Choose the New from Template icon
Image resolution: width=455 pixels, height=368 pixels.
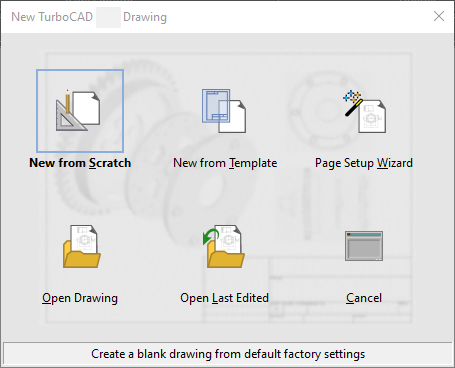point(224,111)
